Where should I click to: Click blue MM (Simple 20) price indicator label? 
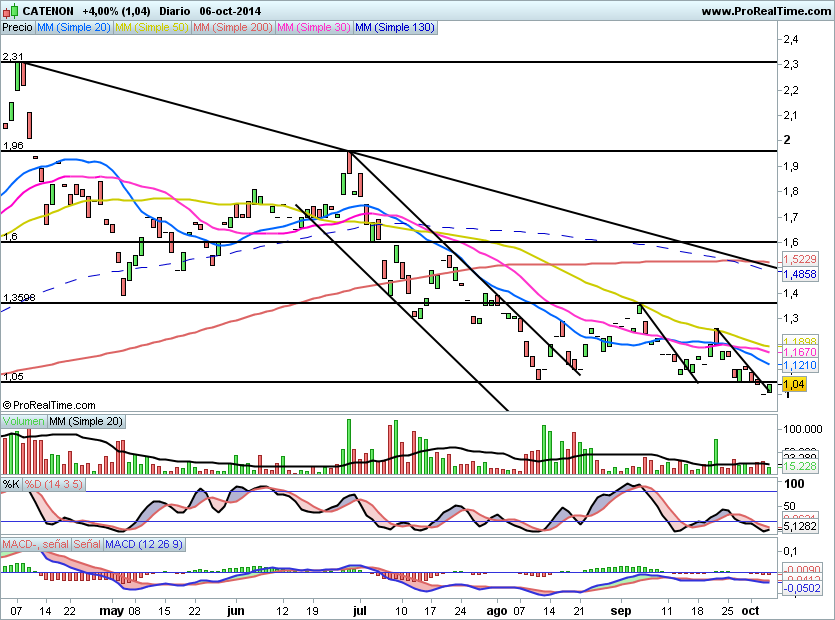click(74, 28)
